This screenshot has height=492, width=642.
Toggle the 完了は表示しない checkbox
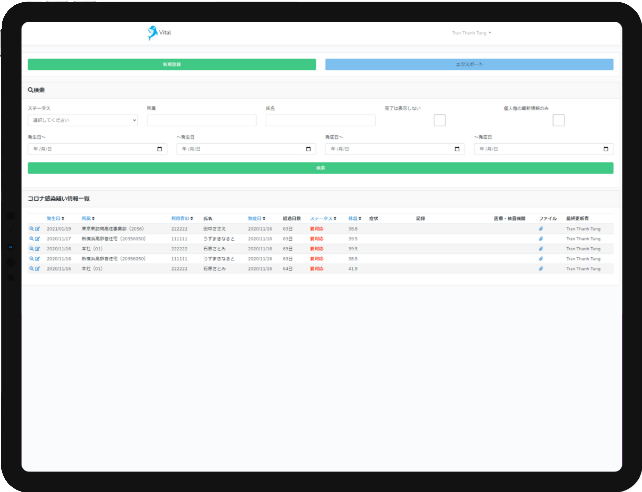(439, 121)
